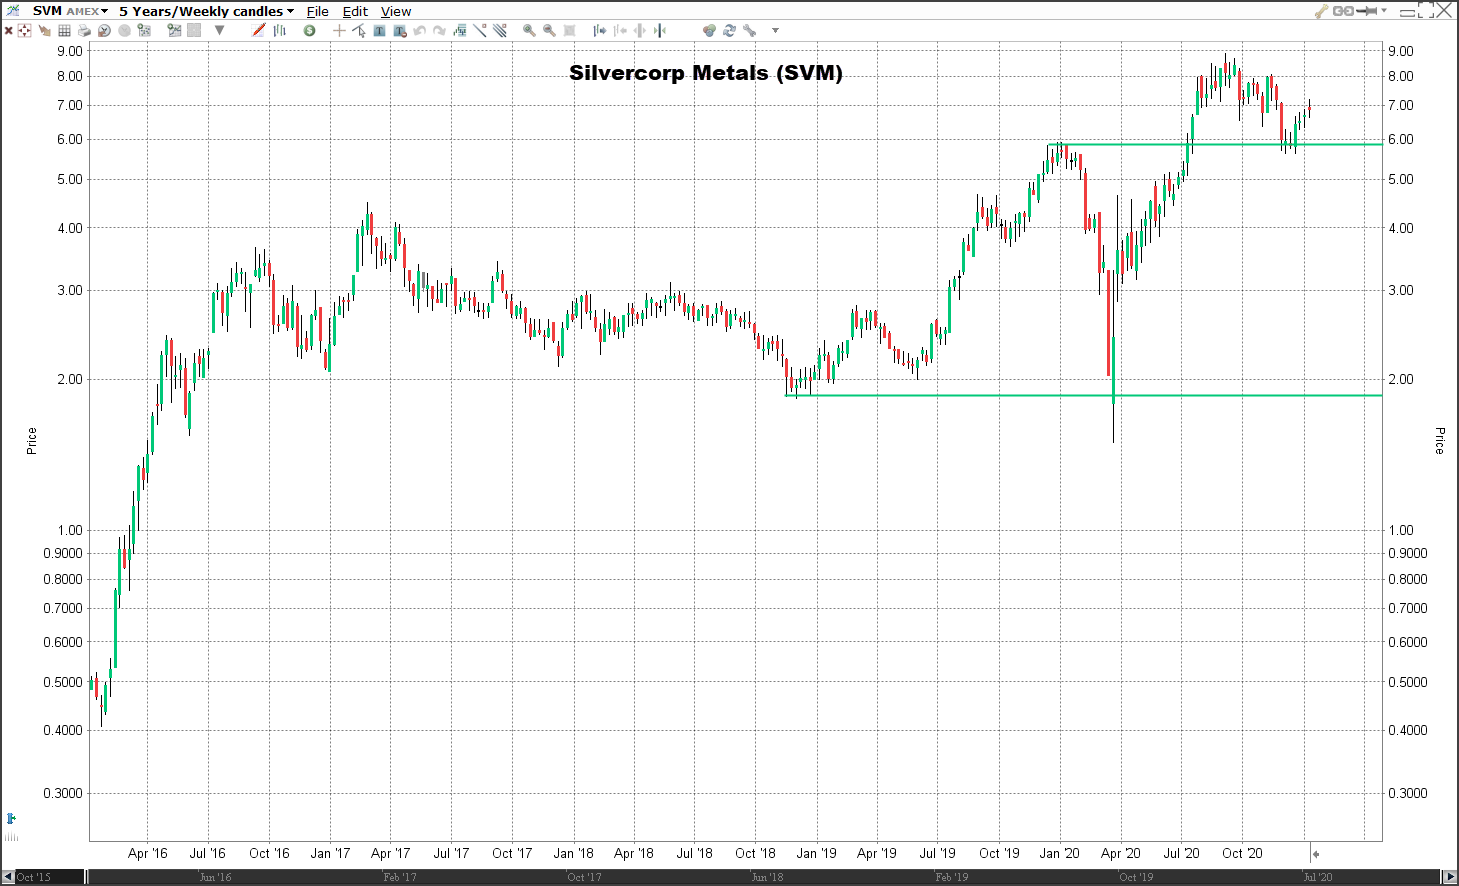Click the chart studies icon left of the grey square

click(x=174, y=30)
